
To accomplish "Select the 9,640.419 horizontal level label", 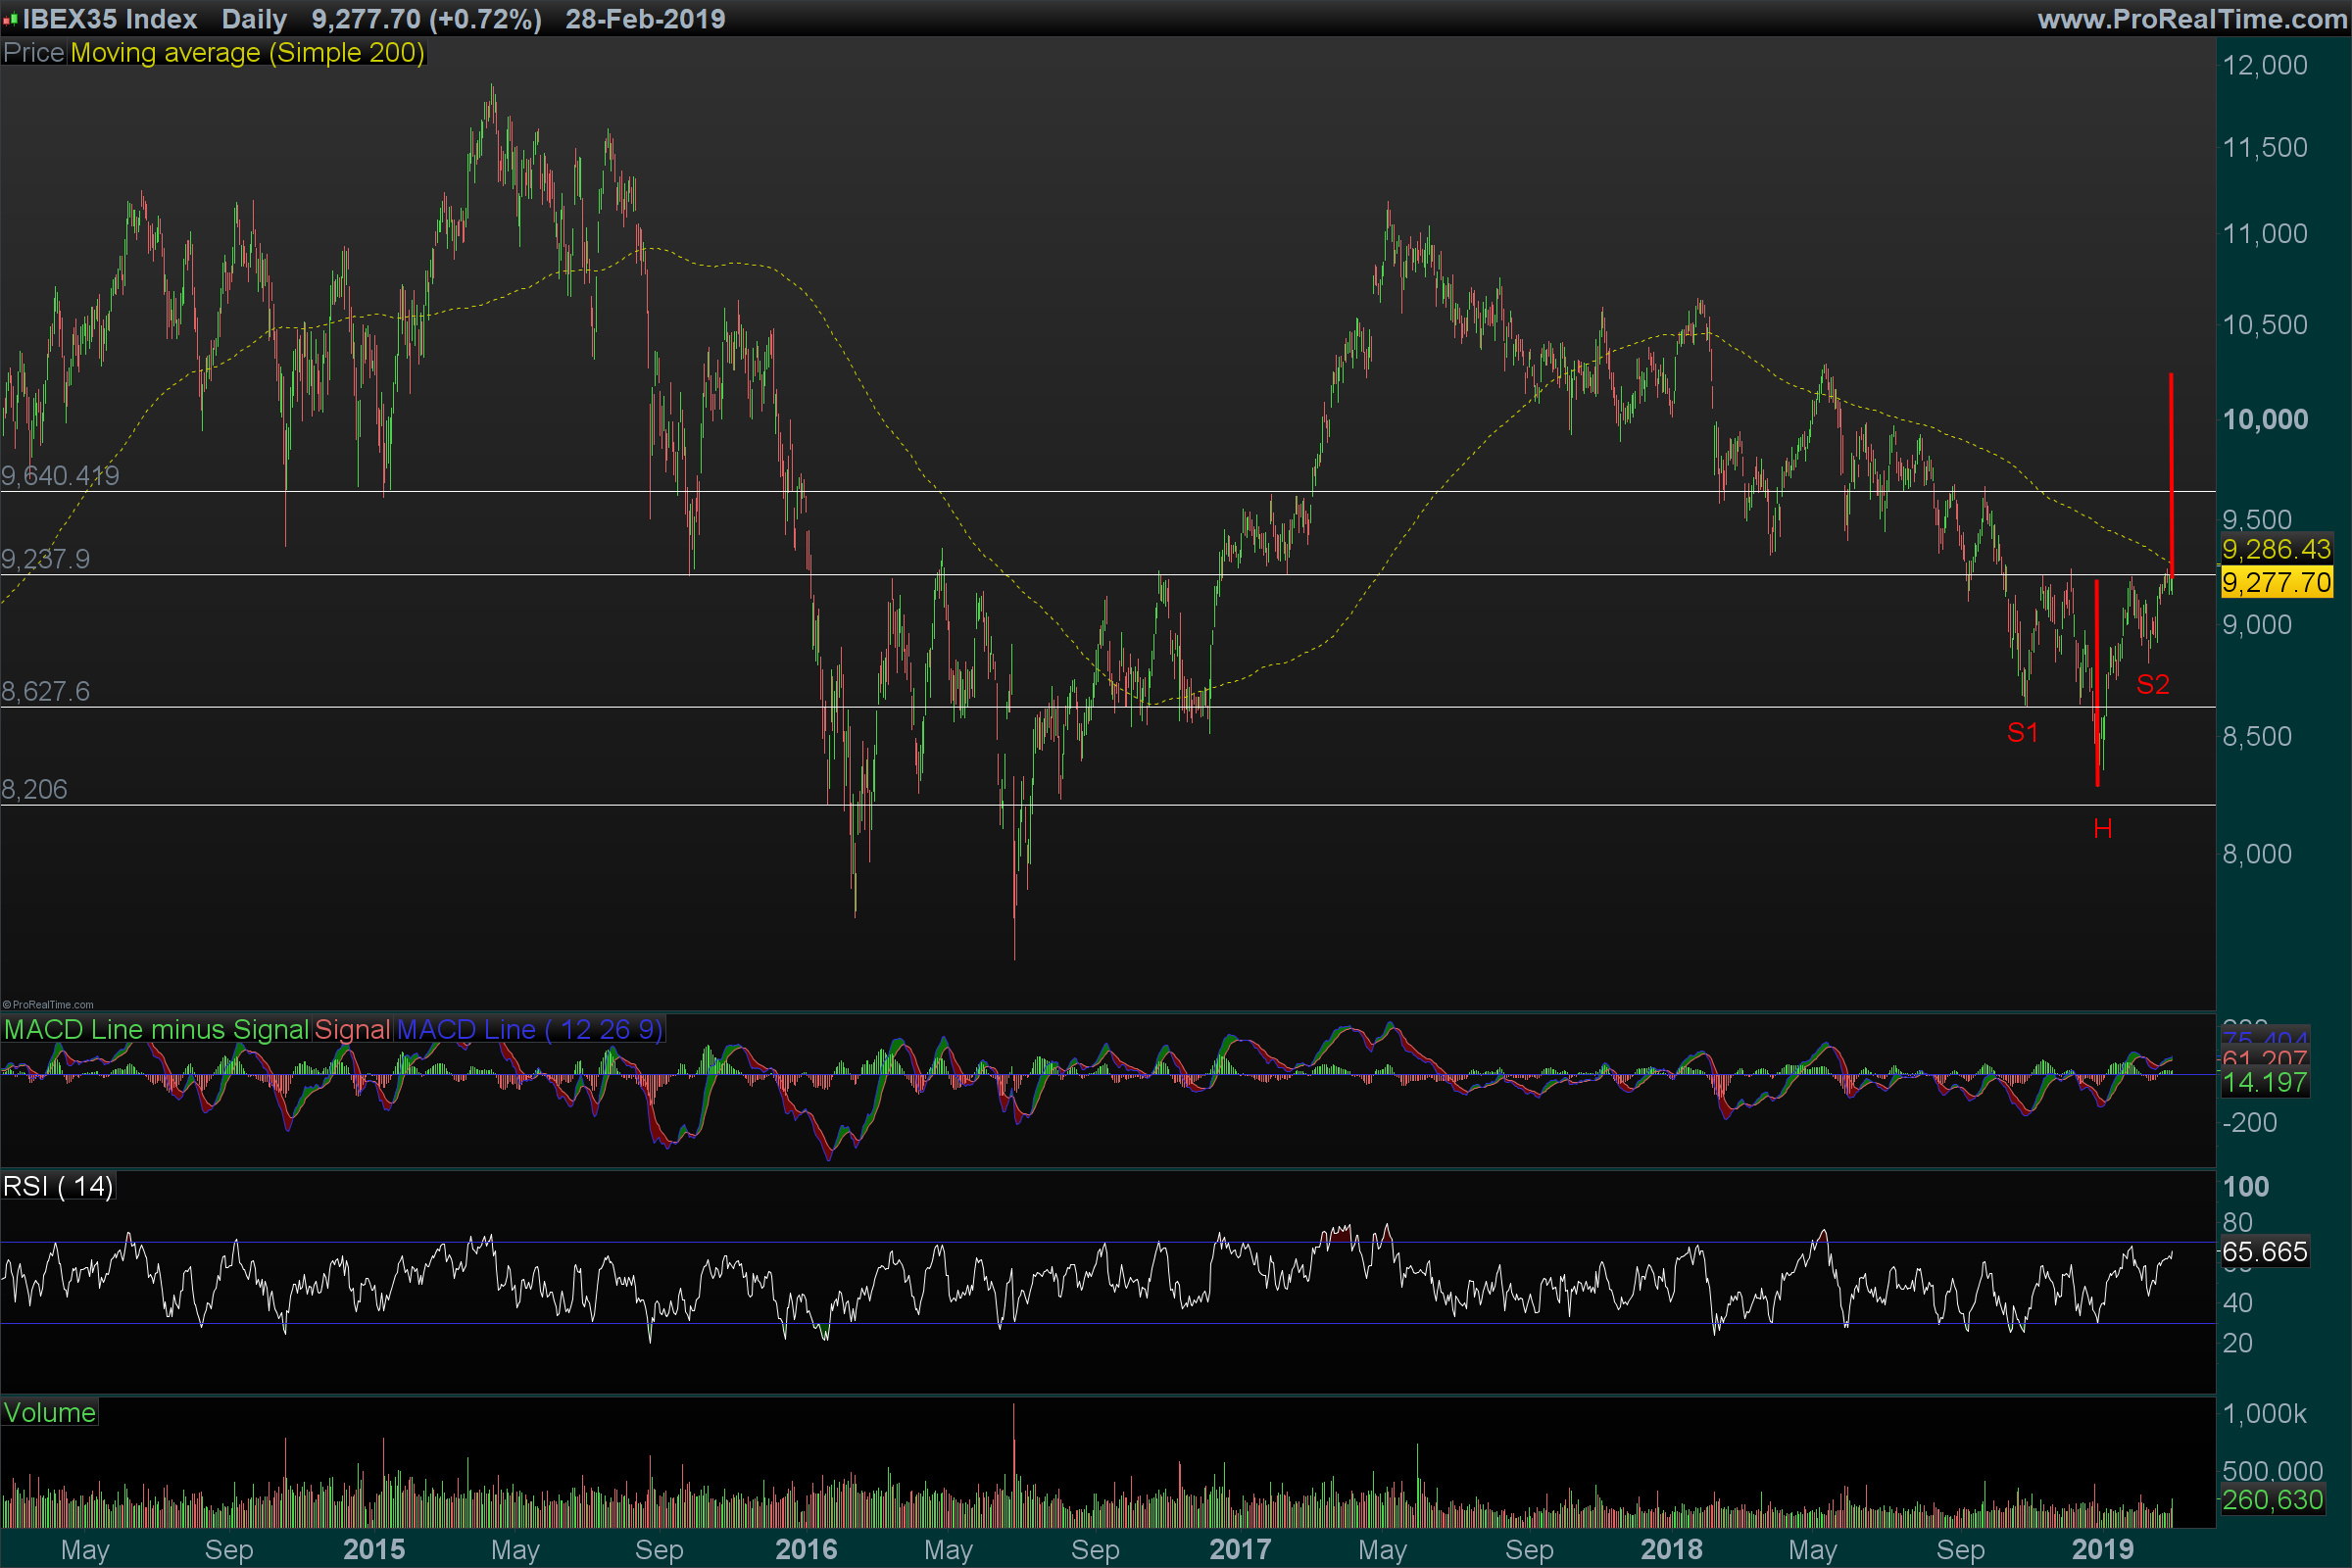I will click(60, 476).
